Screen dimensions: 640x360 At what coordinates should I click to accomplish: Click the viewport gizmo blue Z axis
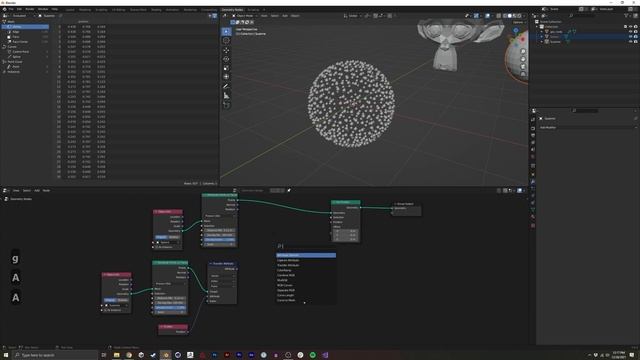516,31
